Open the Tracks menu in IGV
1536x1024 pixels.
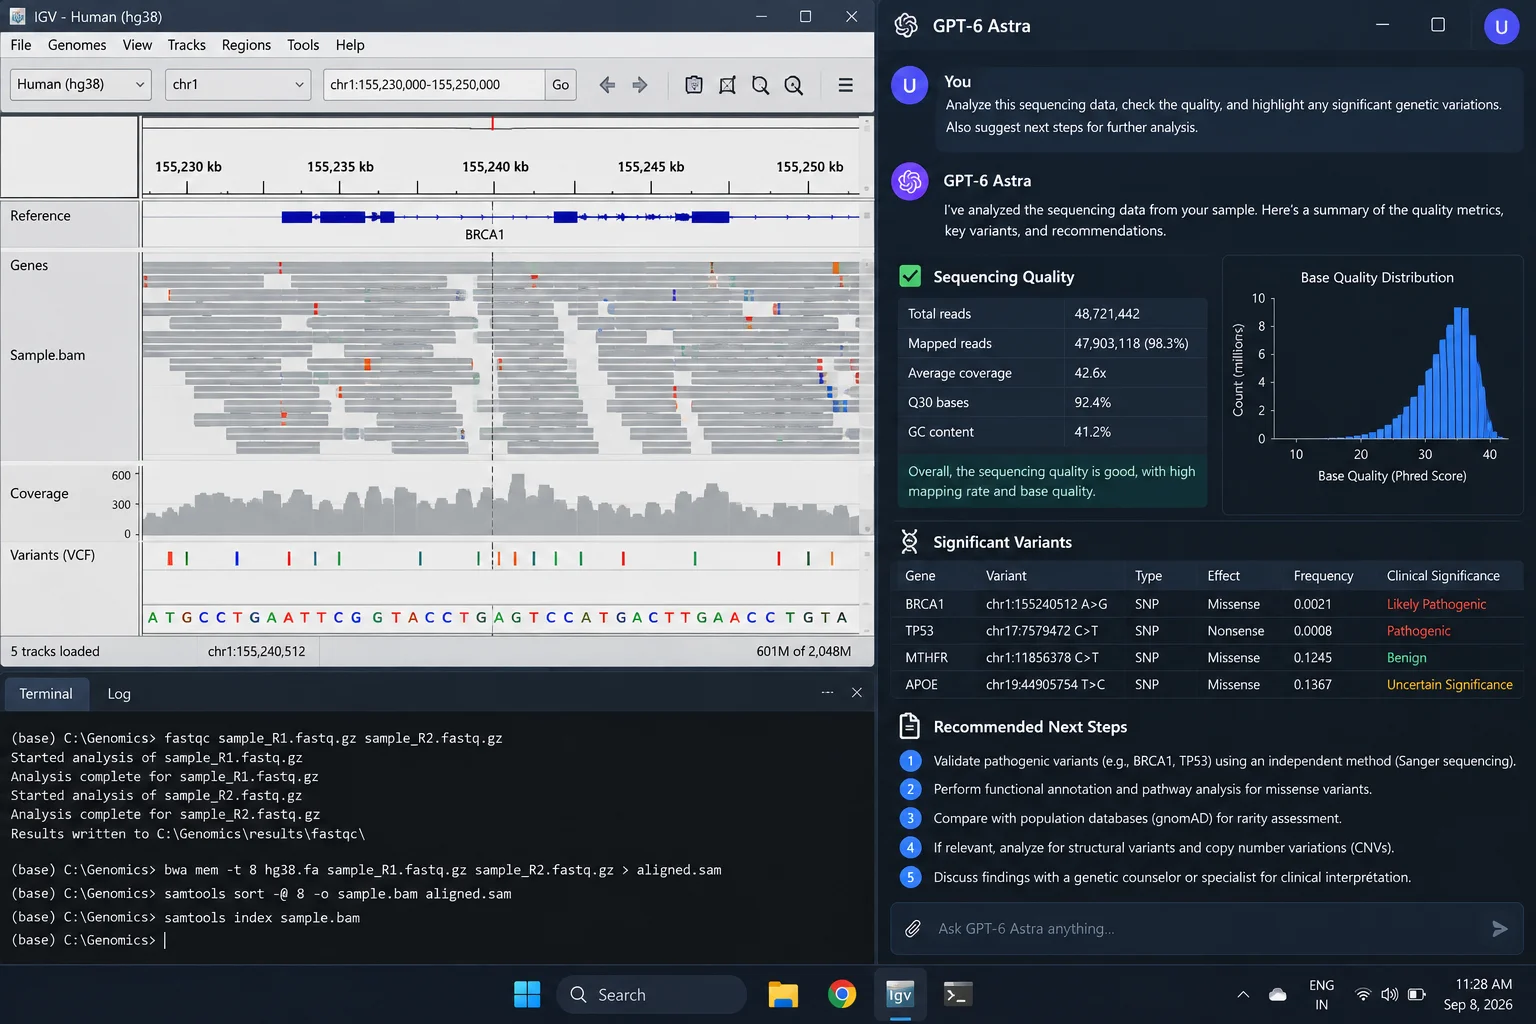click(186, 45)
